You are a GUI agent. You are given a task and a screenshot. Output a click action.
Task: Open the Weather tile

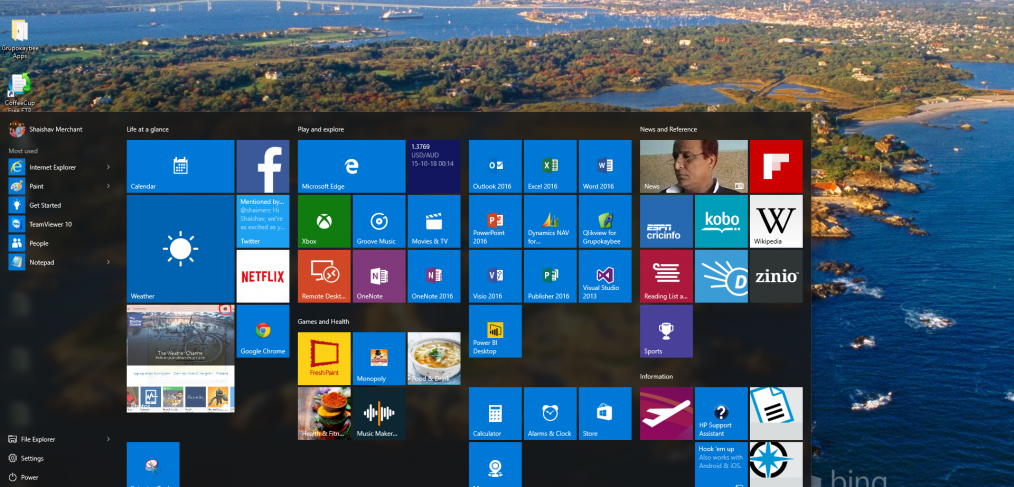click(x=180, y=249)
